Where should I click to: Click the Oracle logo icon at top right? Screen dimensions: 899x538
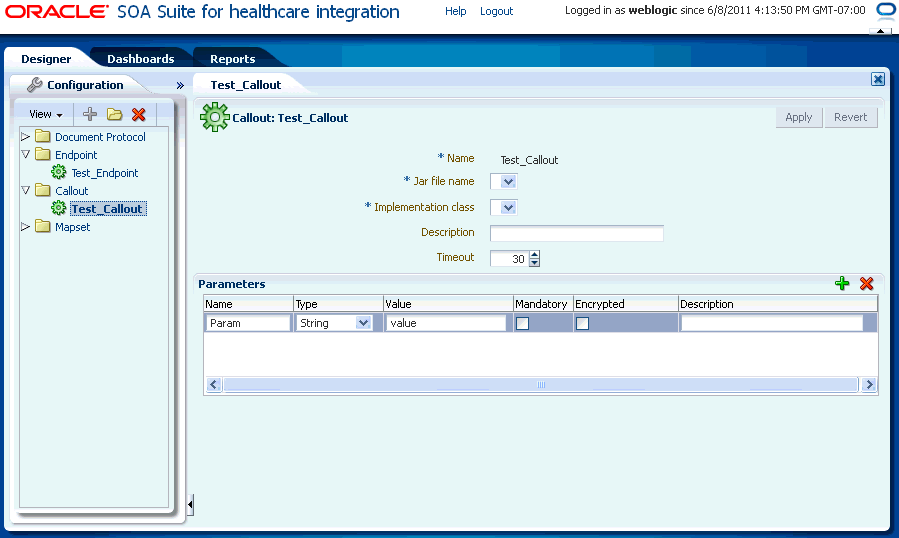[886, 10]
